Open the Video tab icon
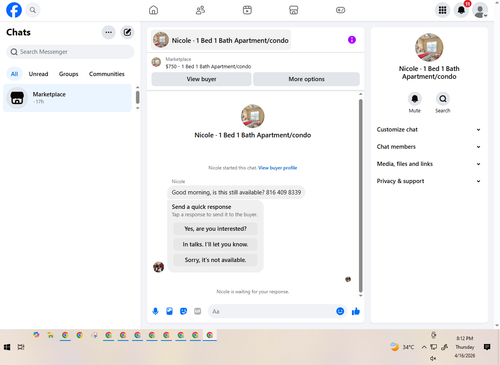500x365 pixels. (247, 10)
